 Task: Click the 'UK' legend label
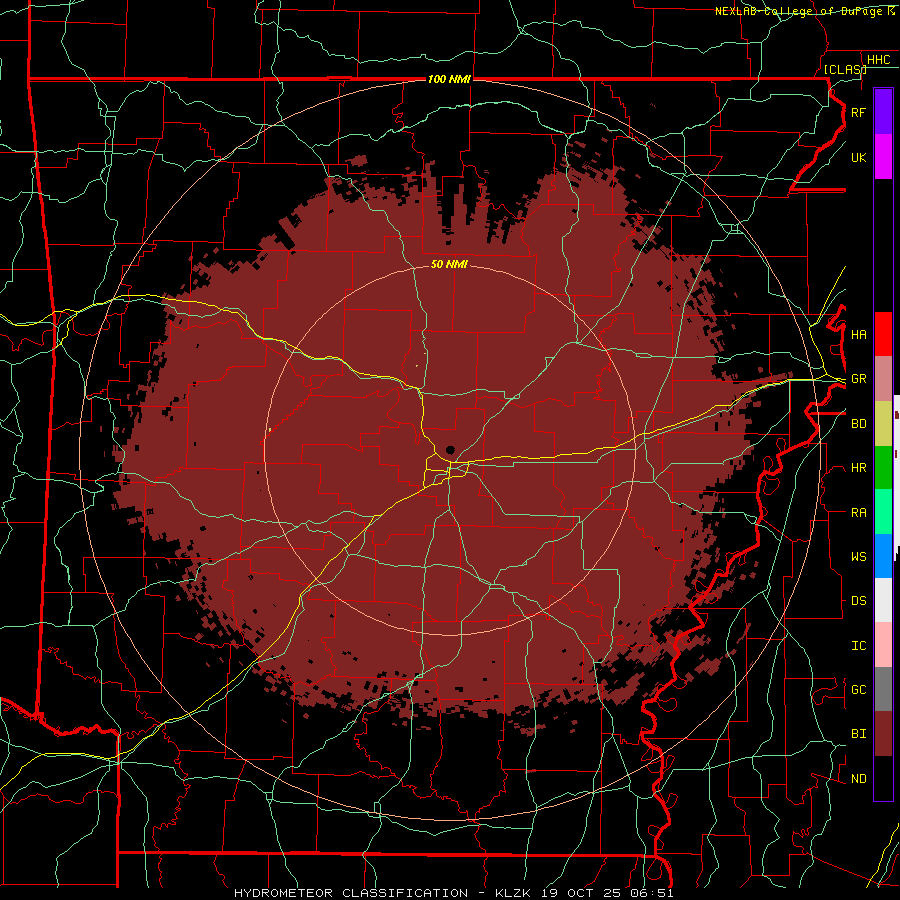858,157
